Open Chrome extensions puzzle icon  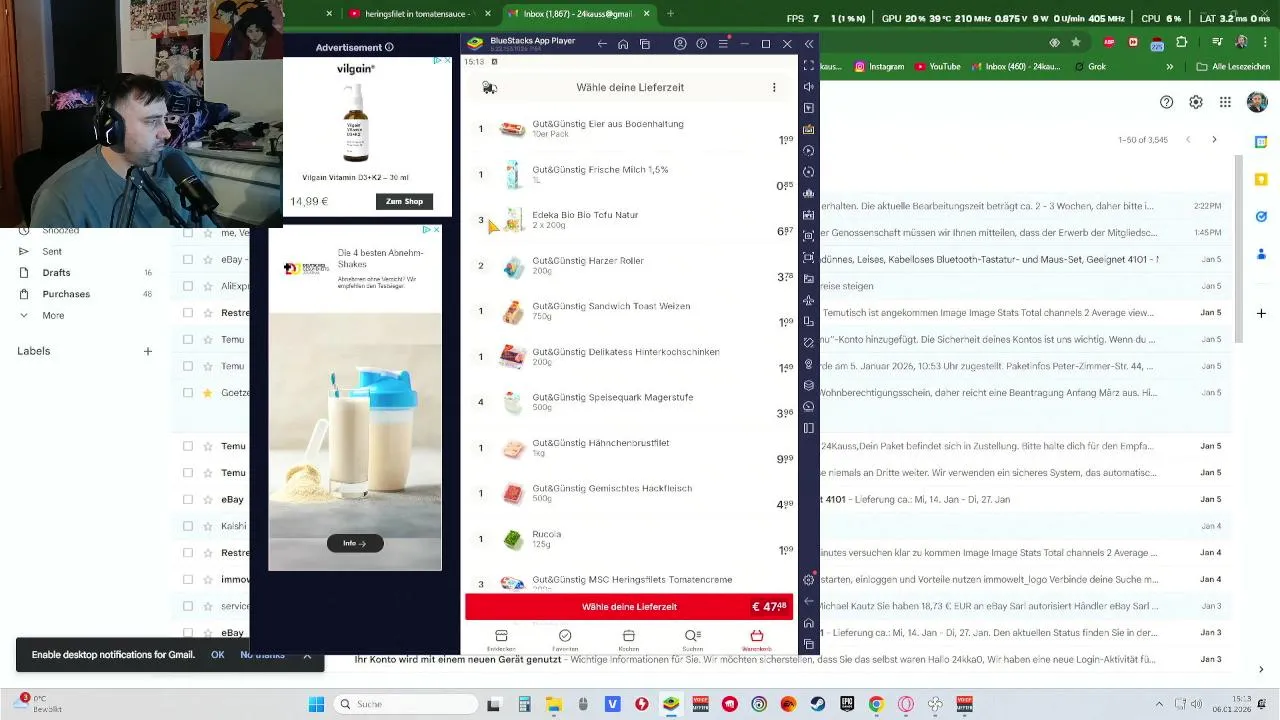(1182, 42)
